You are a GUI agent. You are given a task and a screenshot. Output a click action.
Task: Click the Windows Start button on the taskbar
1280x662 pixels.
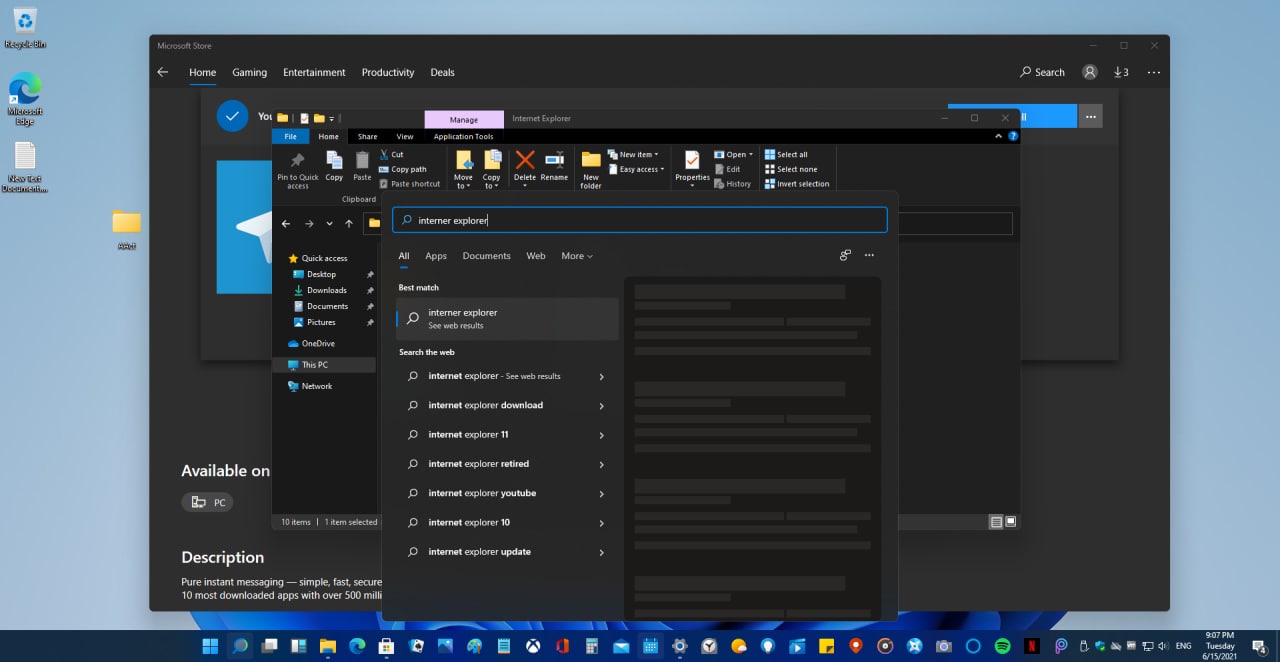tap(211, 646)
